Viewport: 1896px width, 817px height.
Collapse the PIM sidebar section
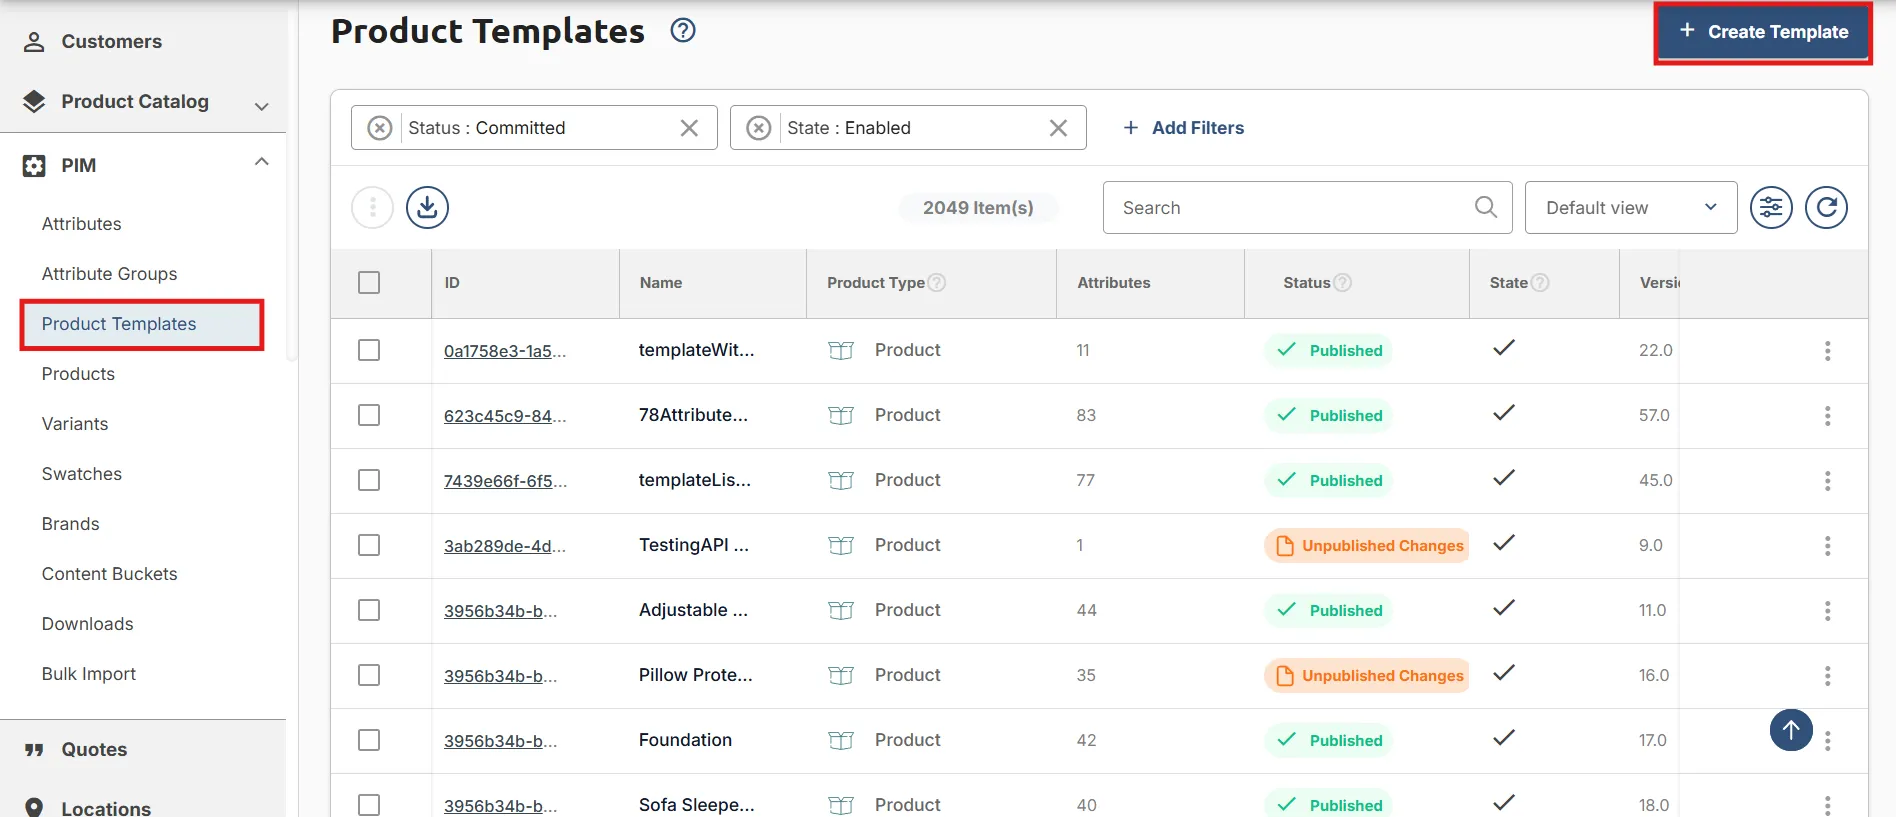click(x=262, y=162)
